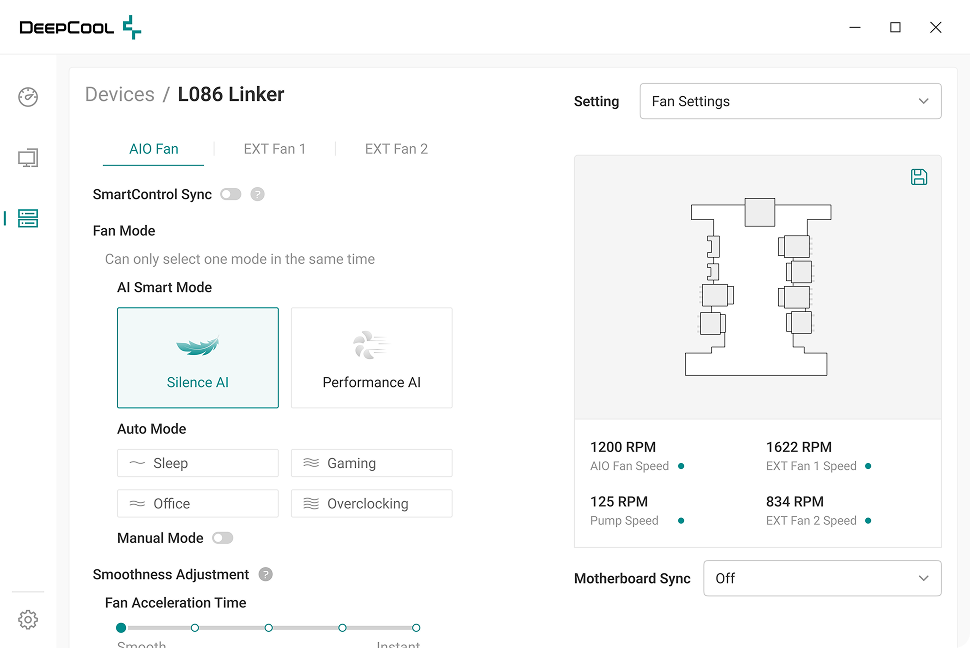Open settings gear icon at bottom left

[x=28, y=620]
